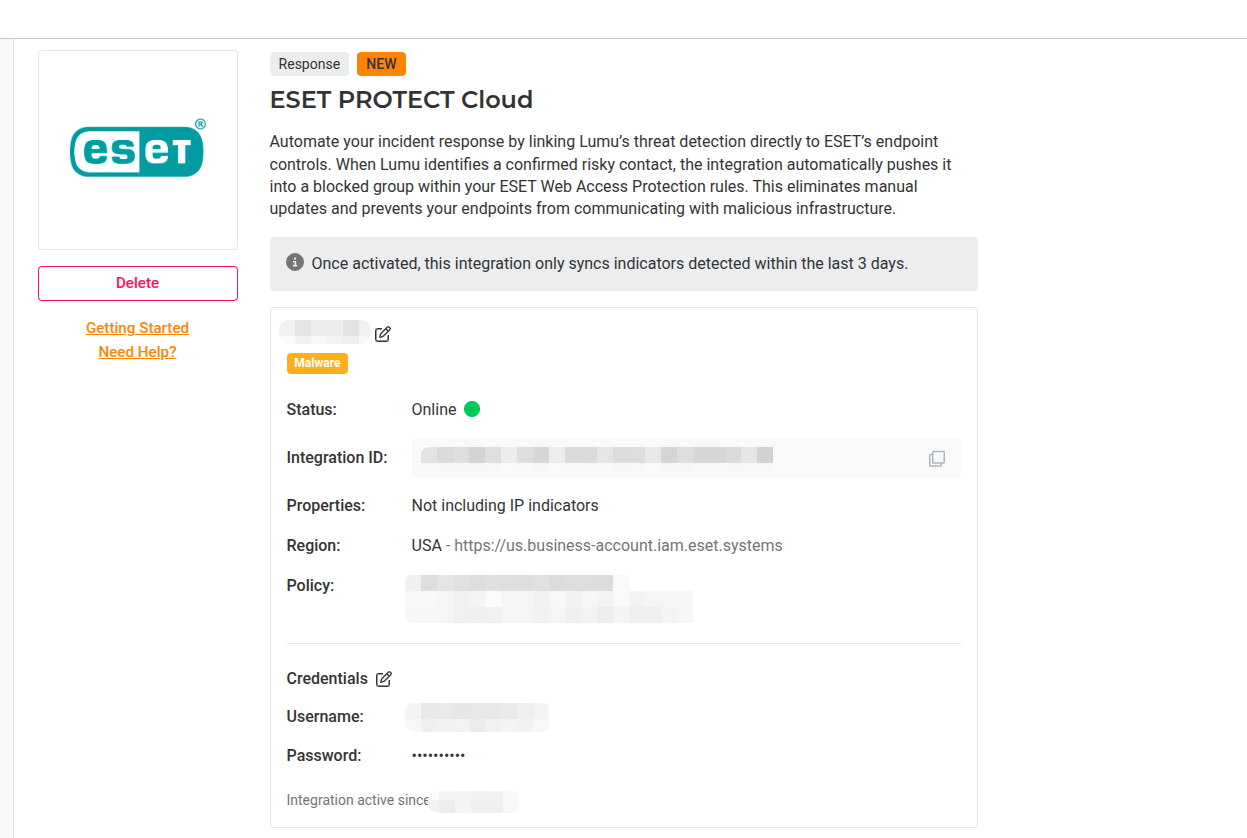Click the 'Properties:' label

(326, 506)
